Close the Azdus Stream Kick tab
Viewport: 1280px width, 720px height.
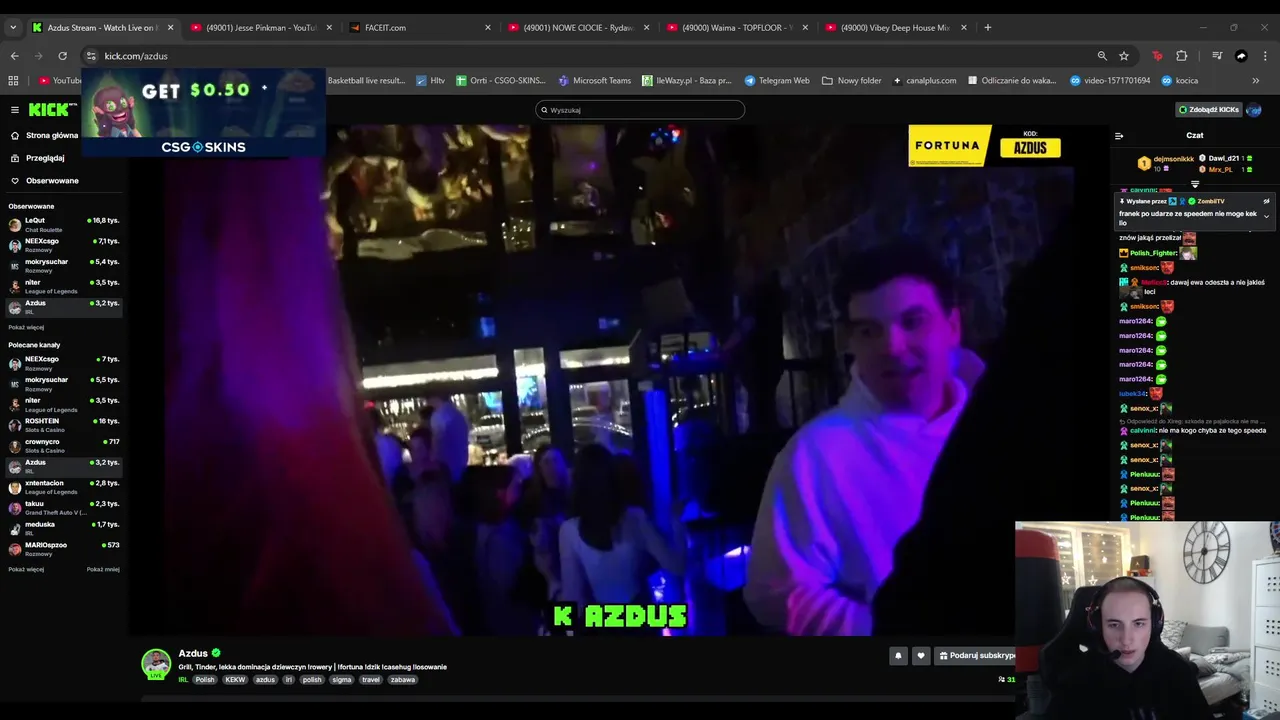pos(170,28)
